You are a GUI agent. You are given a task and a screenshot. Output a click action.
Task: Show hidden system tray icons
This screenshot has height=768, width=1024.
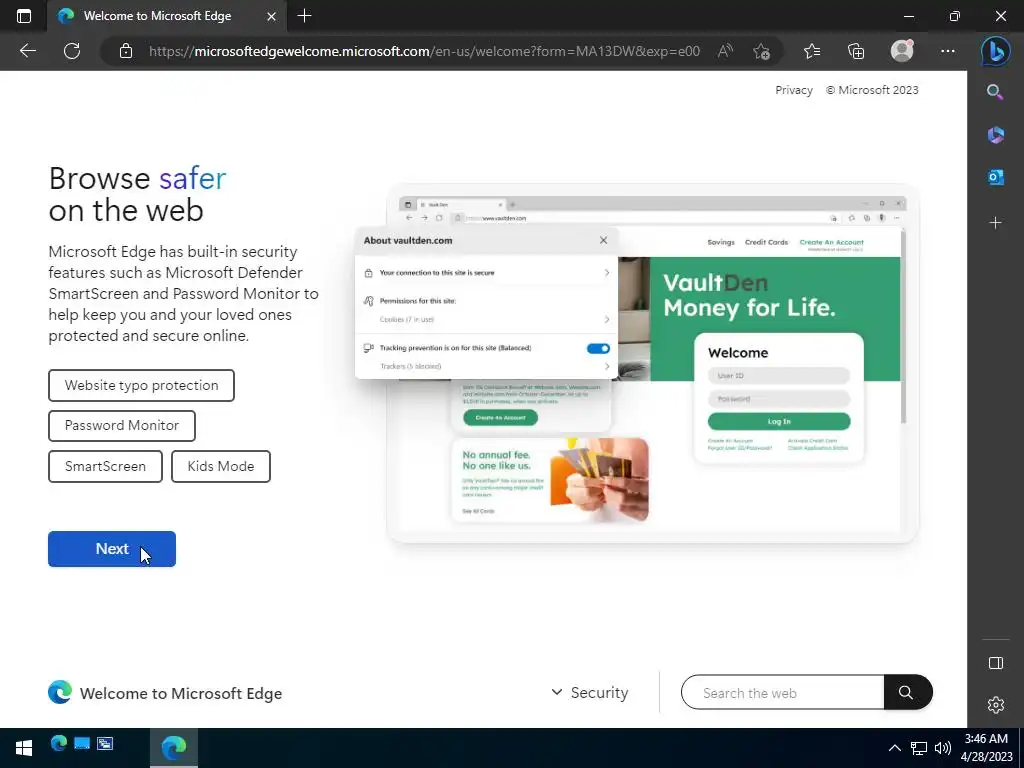pos(895,748)
